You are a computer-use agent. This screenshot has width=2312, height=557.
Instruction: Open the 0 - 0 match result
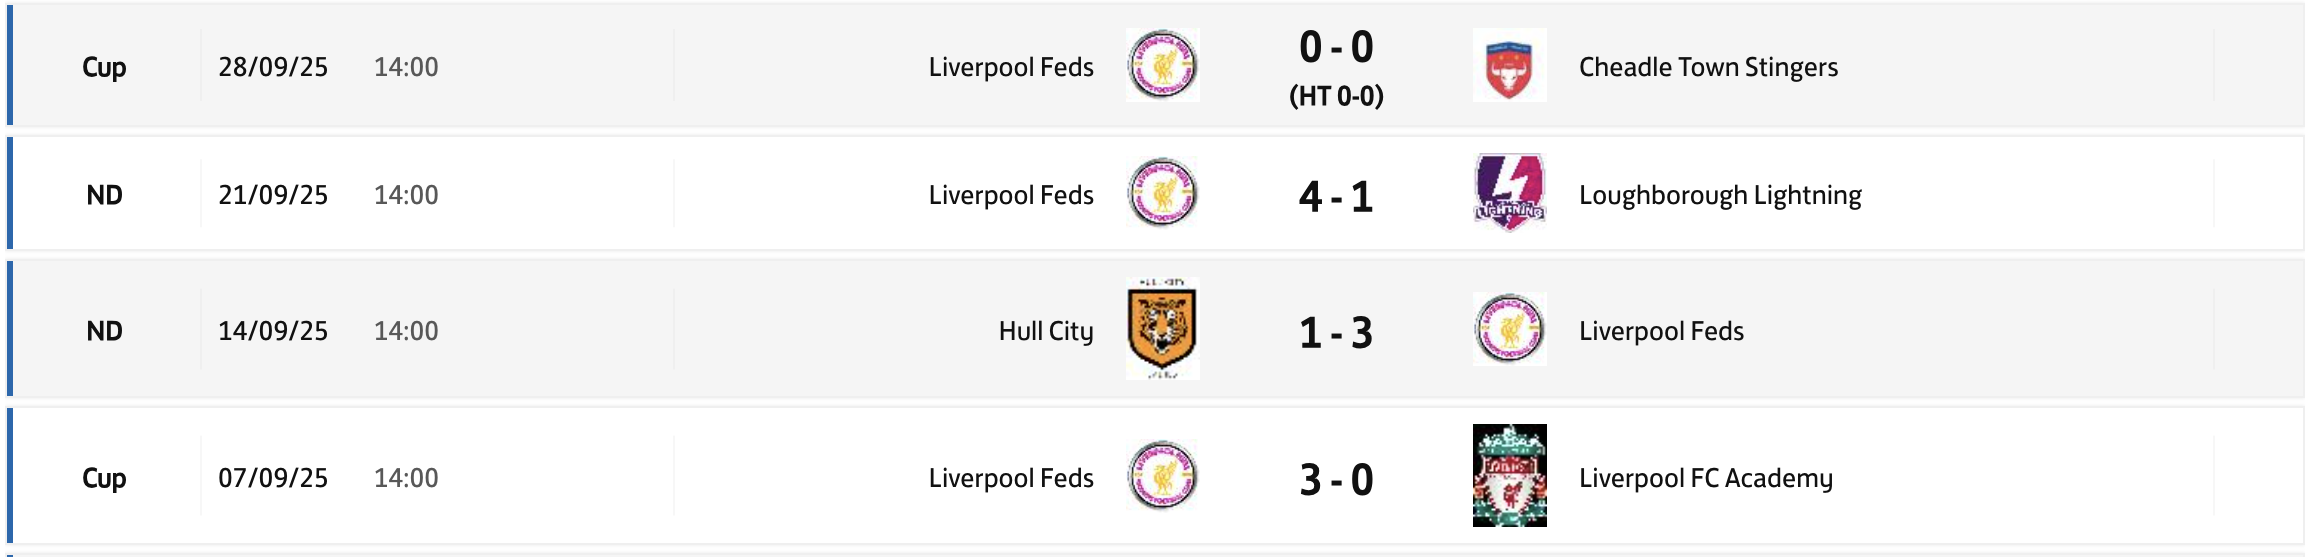[1336, 48]
